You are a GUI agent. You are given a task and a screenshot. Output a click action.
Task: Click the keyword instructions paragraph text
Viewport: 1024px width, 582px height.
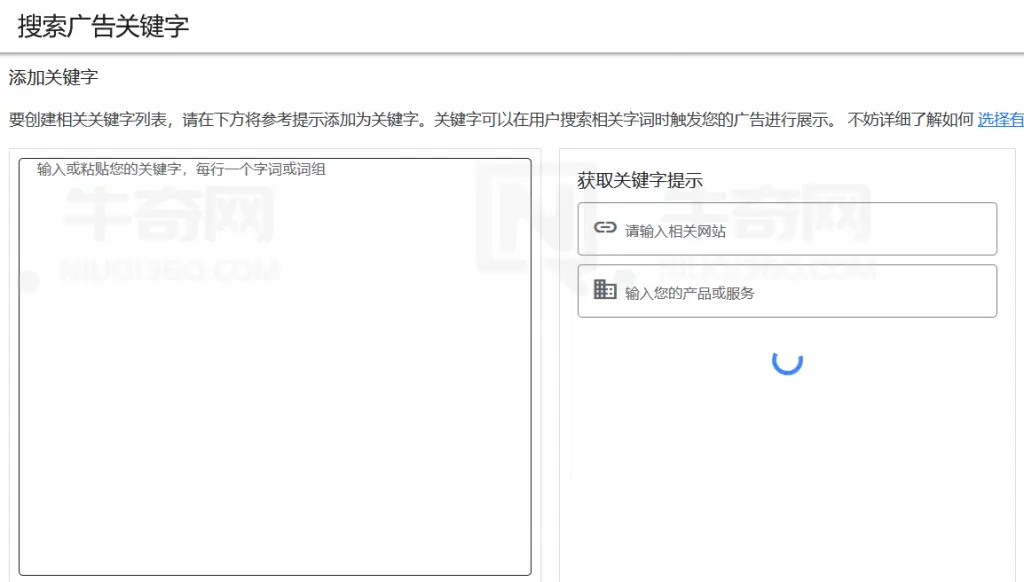pos(492,120)
